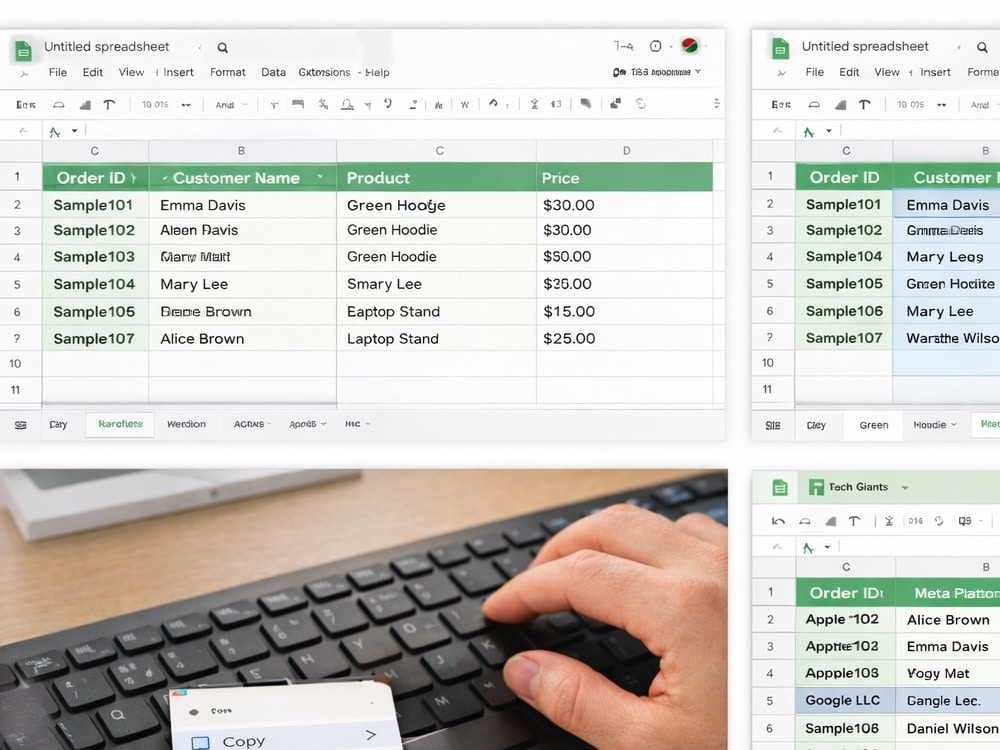Select row 5 header in left window
The width and height of the screenshot is (1000, 750).
[x=17, y=284]
